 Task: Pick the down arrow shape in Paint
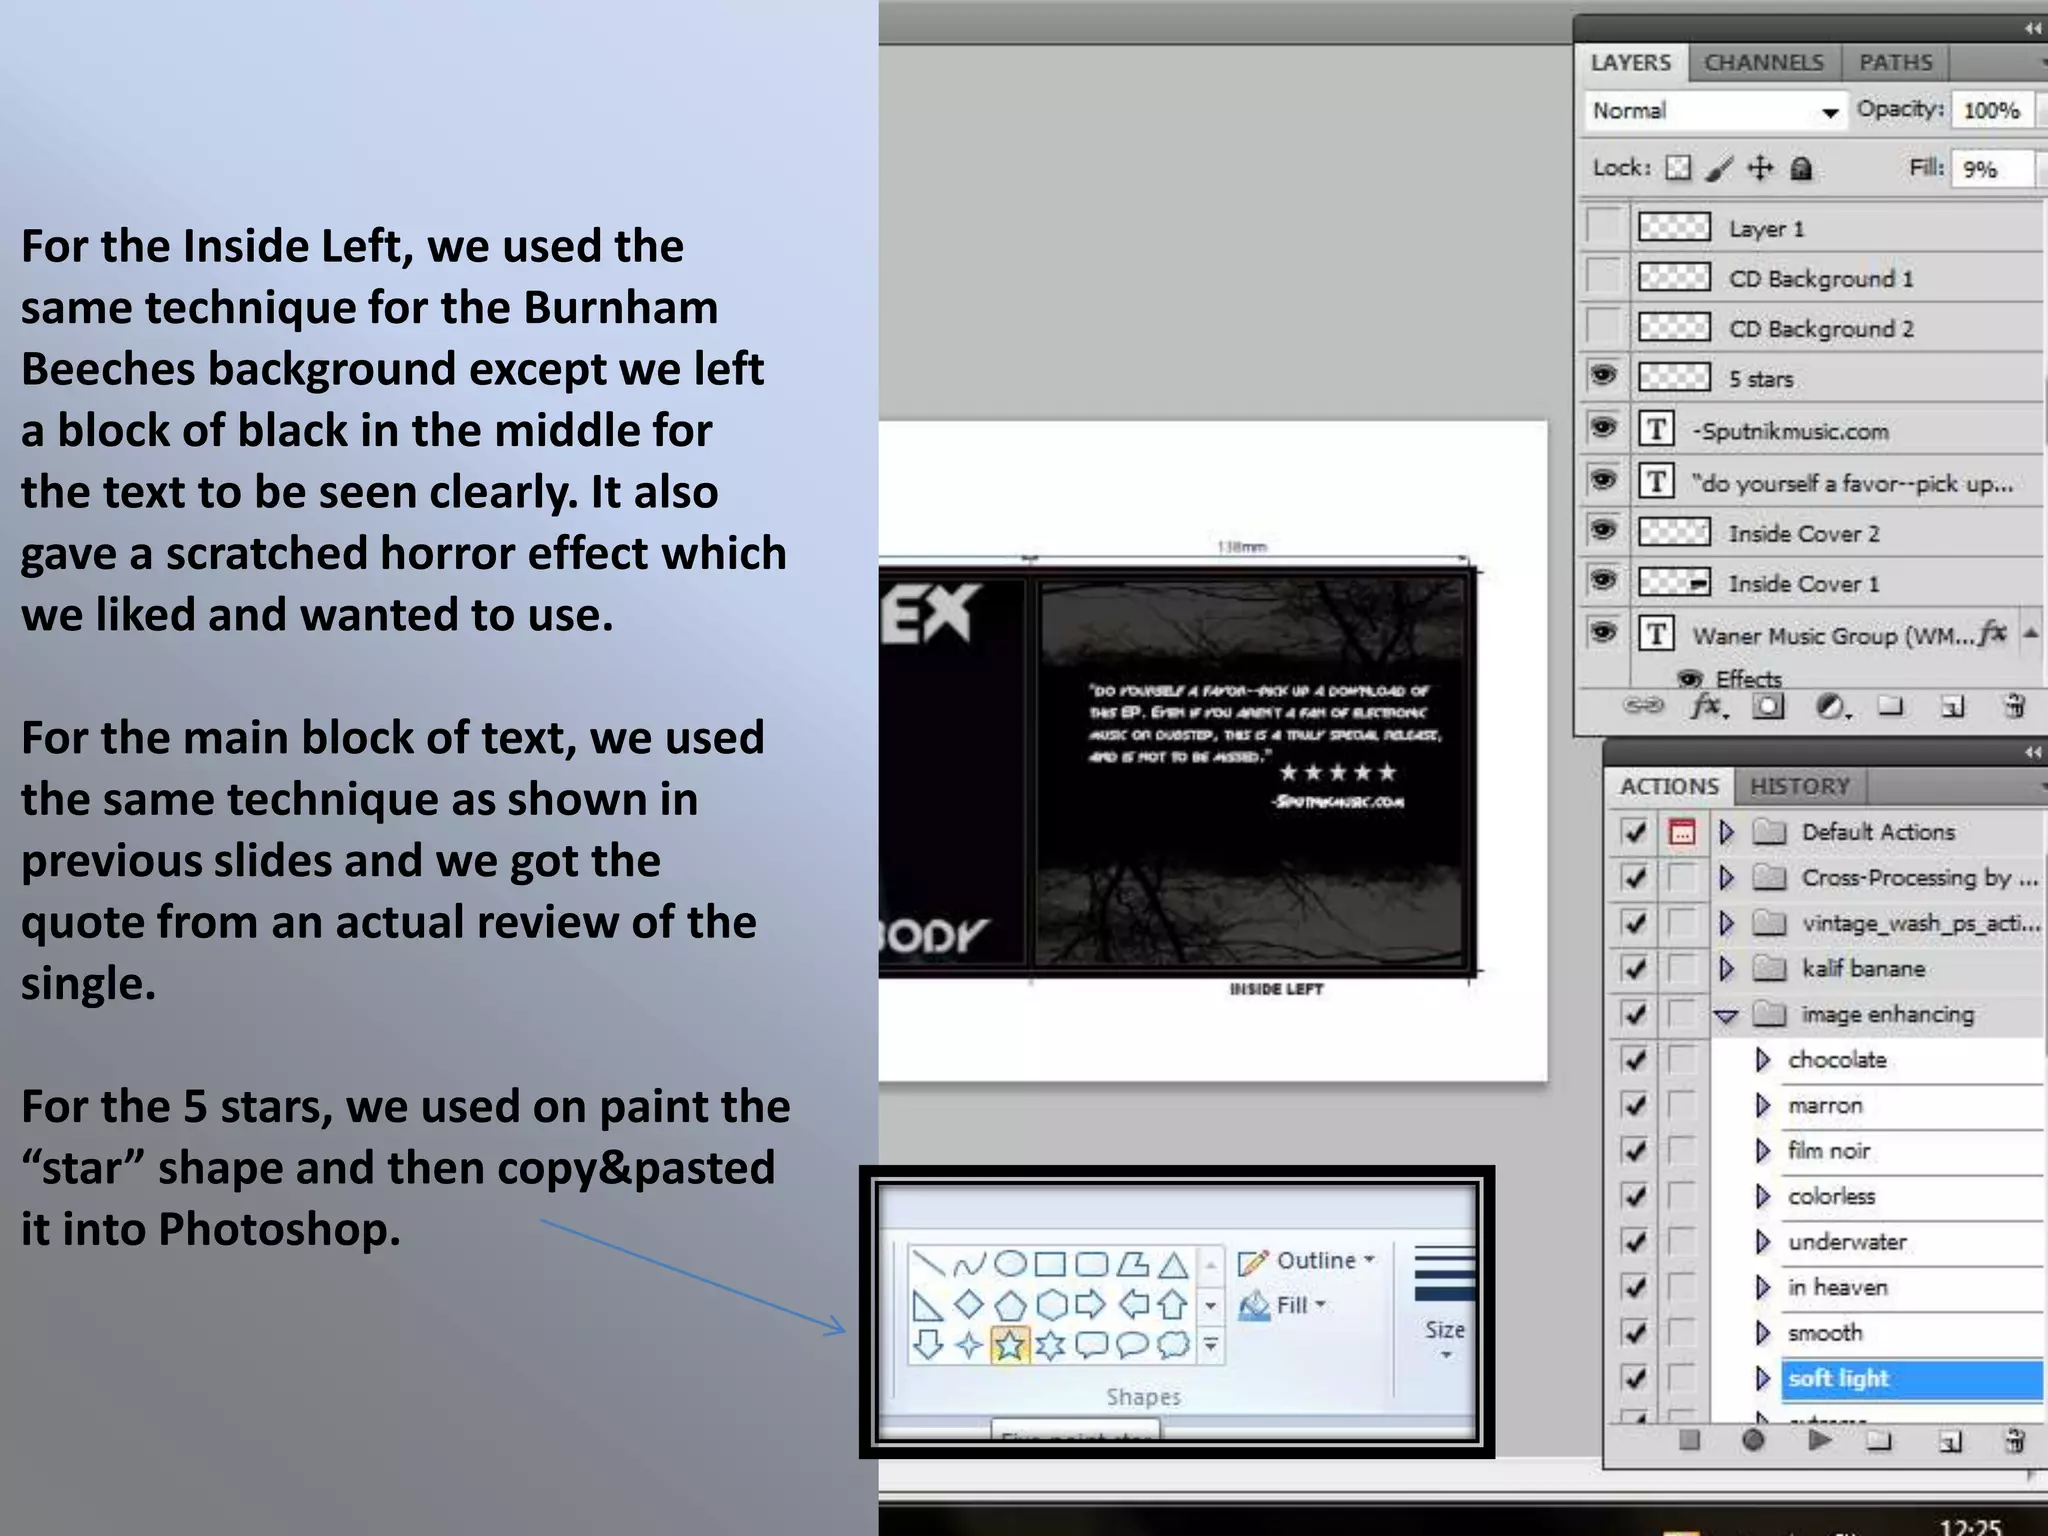point(929,1345)
